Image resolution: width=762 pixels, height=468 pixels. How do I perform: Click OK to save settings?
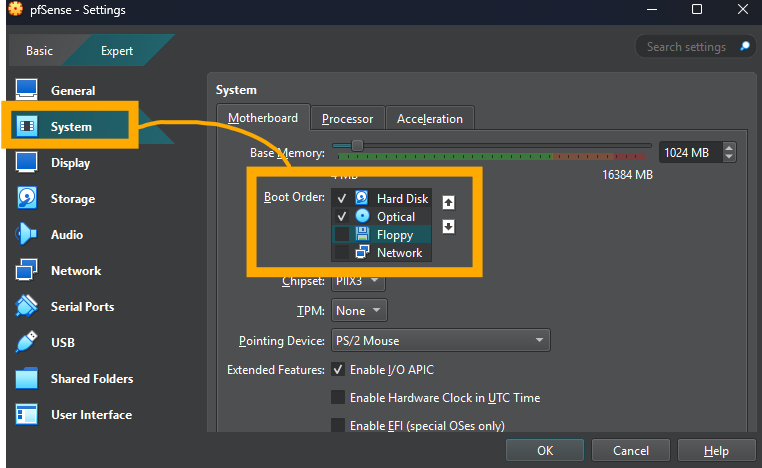(x=545, y=451)
